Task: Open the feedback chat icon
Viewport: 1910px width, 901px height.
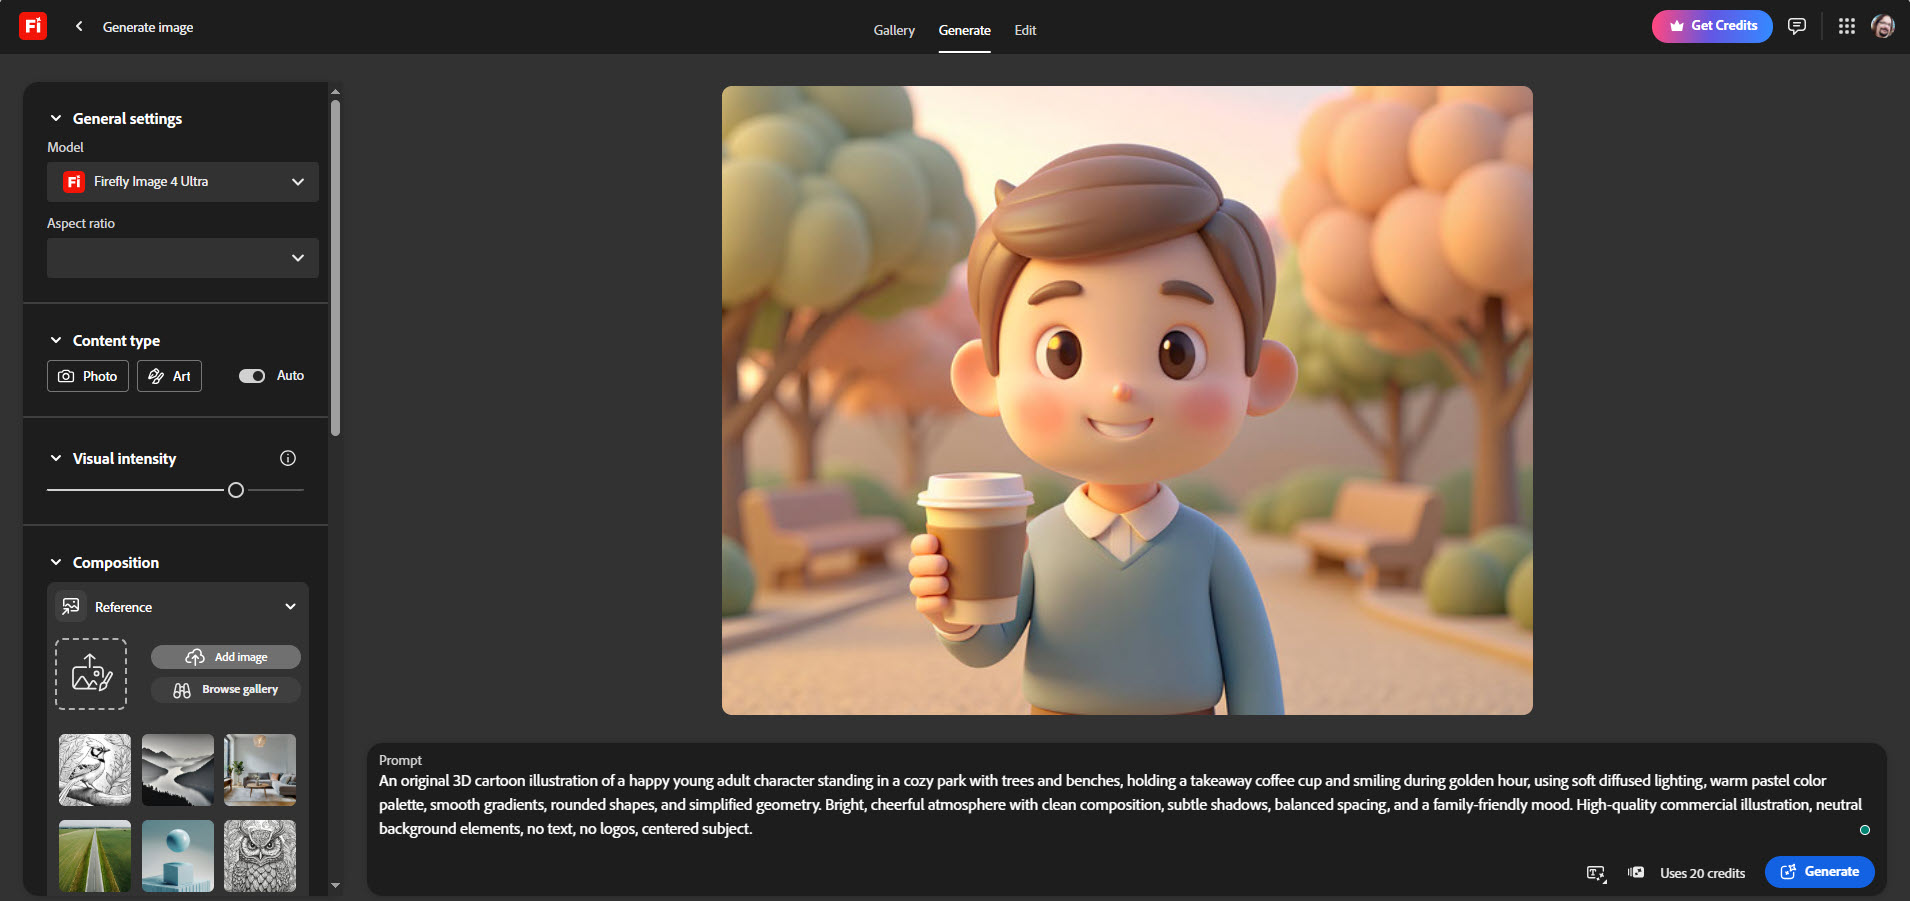Action: (x=1796, y=27)
